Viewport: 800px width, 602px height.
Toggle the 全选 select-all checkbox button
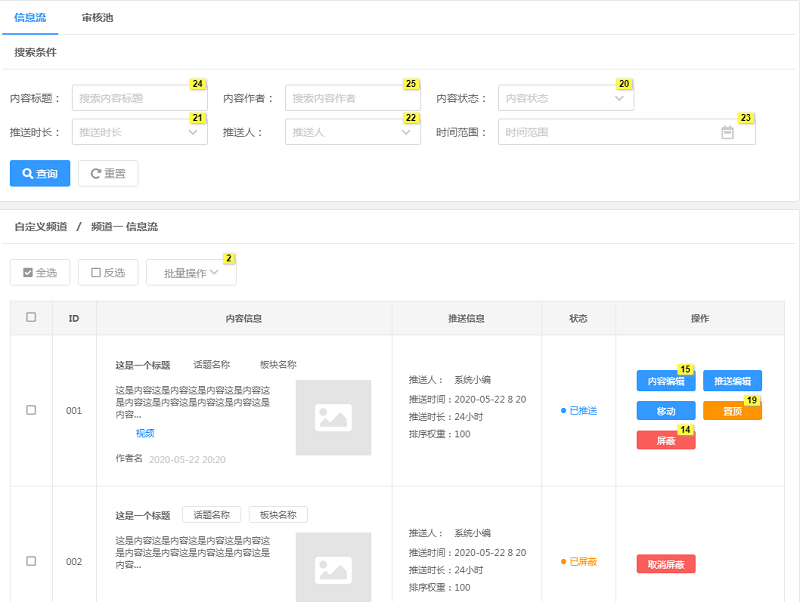[x=40, y=272]
